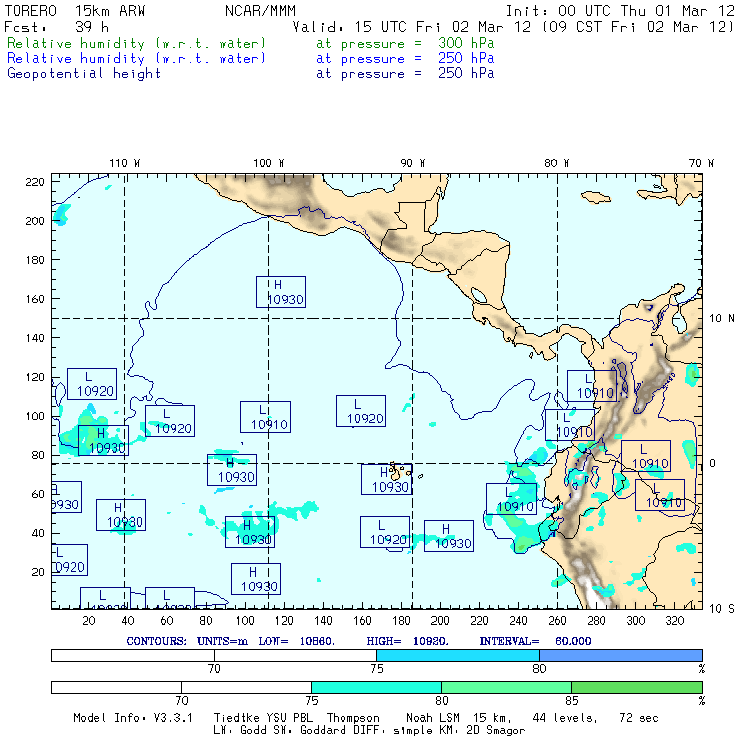Click the 'H 10930' box over the Galápagos islands
The height and width of the screenshot is (740, 740).
387,479
